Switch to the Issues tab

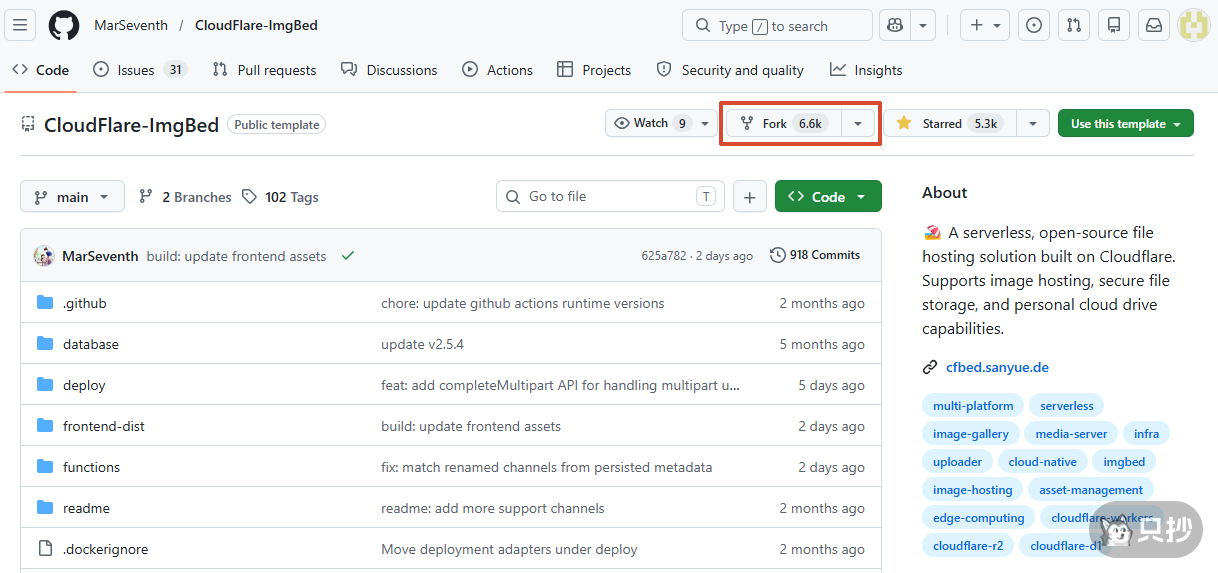(x=139, y=70)
